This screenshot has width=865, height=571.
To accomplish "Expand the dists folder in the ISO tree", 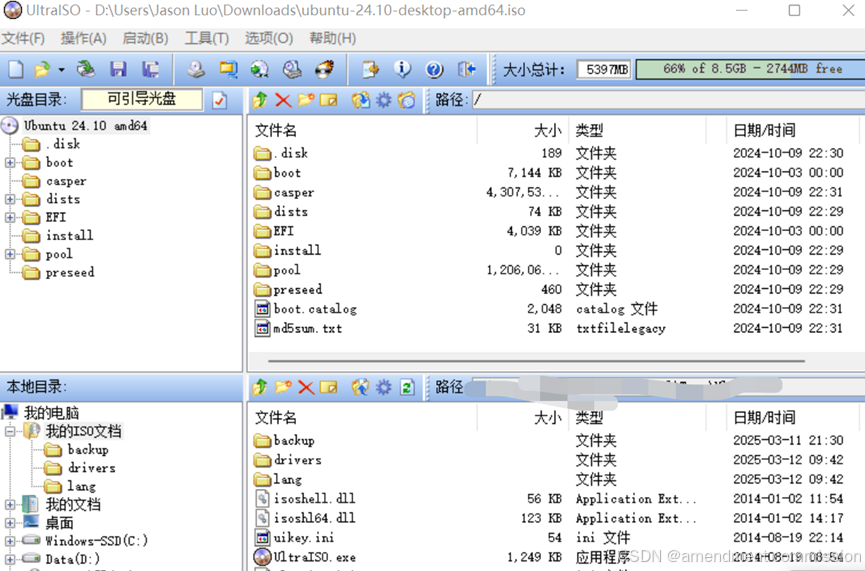I will click(10, 199).
